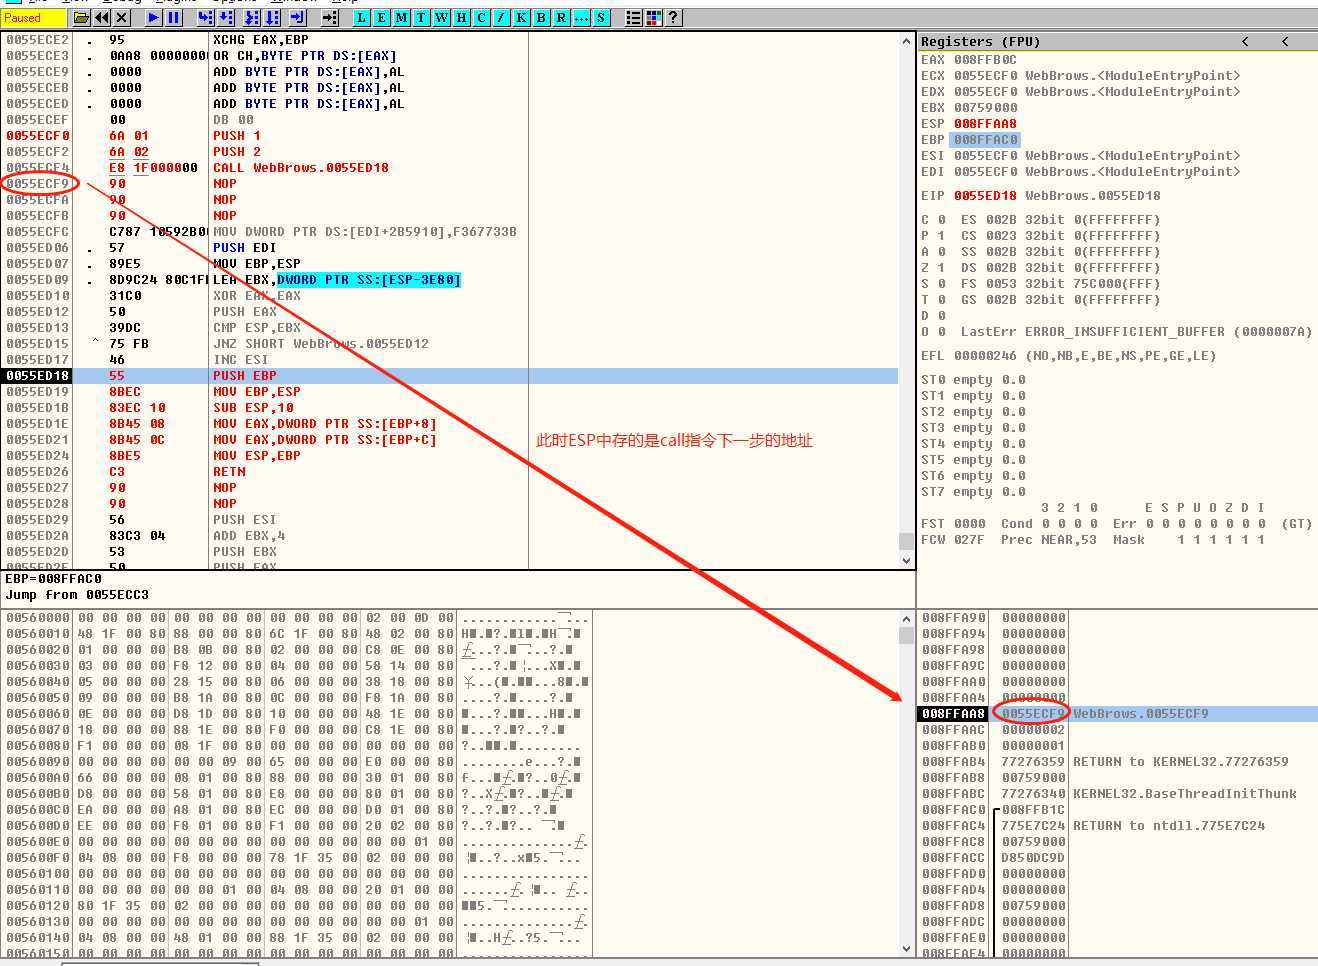This screenshot has height=966, width=1318.
Task: Show Windows list with W button
Action: coord(441,17)
